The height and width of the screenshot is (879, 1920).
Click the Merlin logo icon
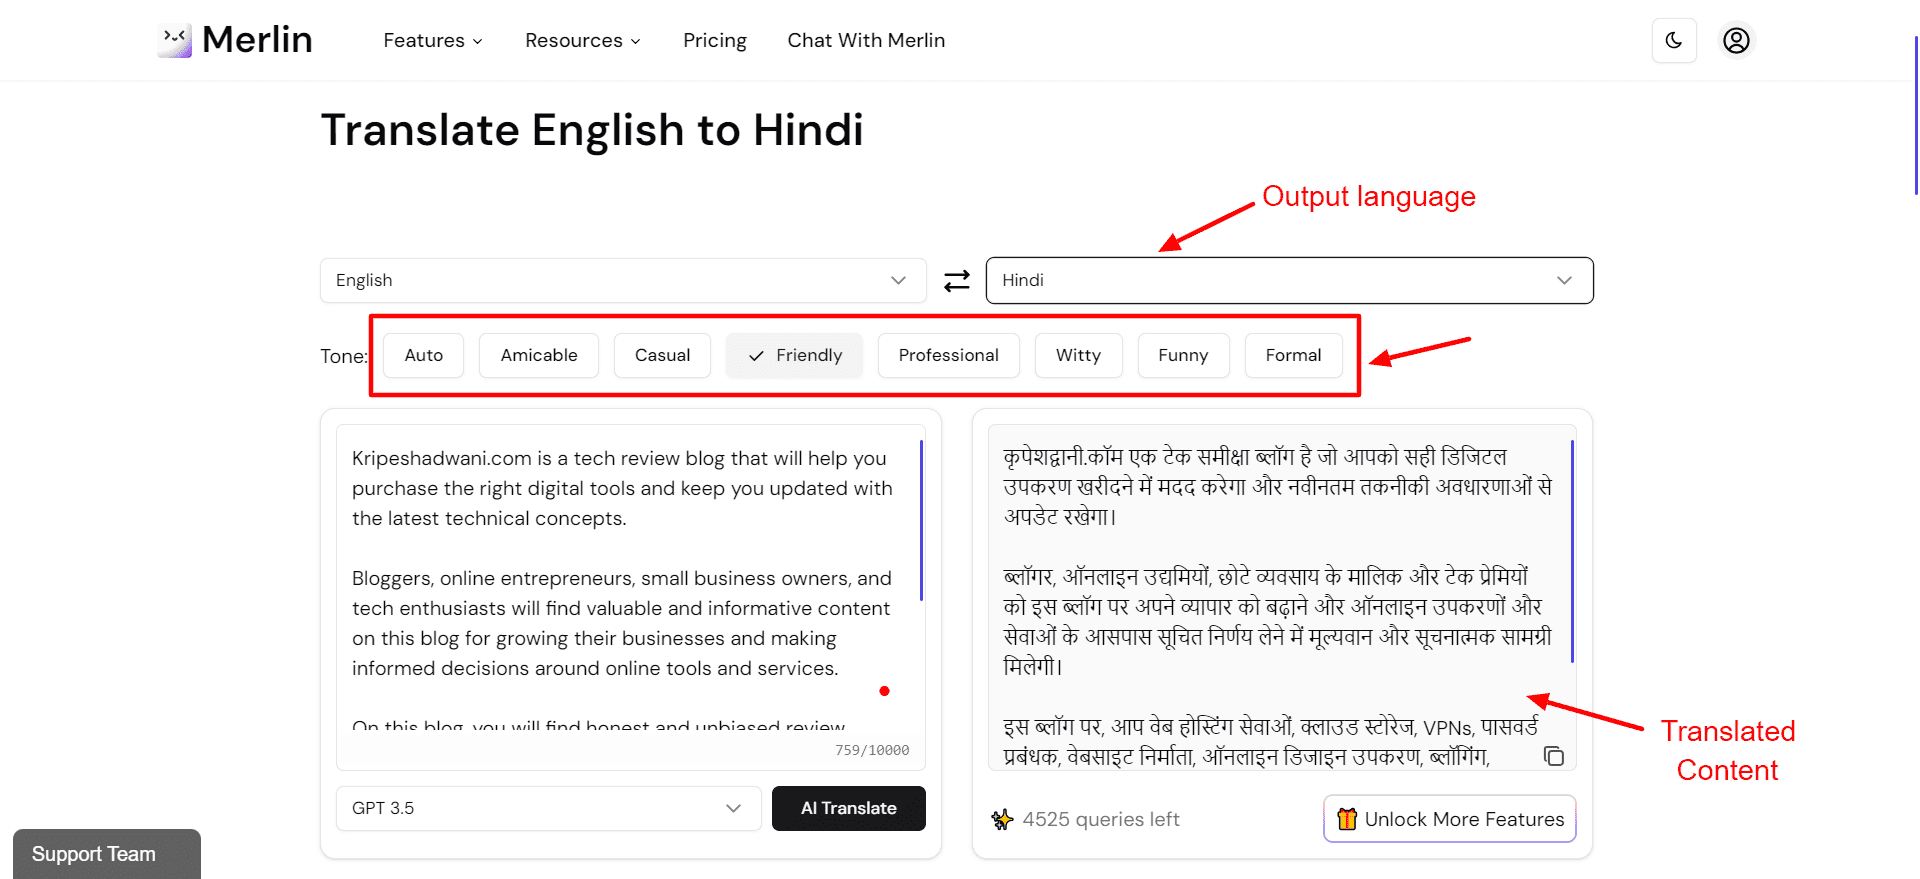175,40
